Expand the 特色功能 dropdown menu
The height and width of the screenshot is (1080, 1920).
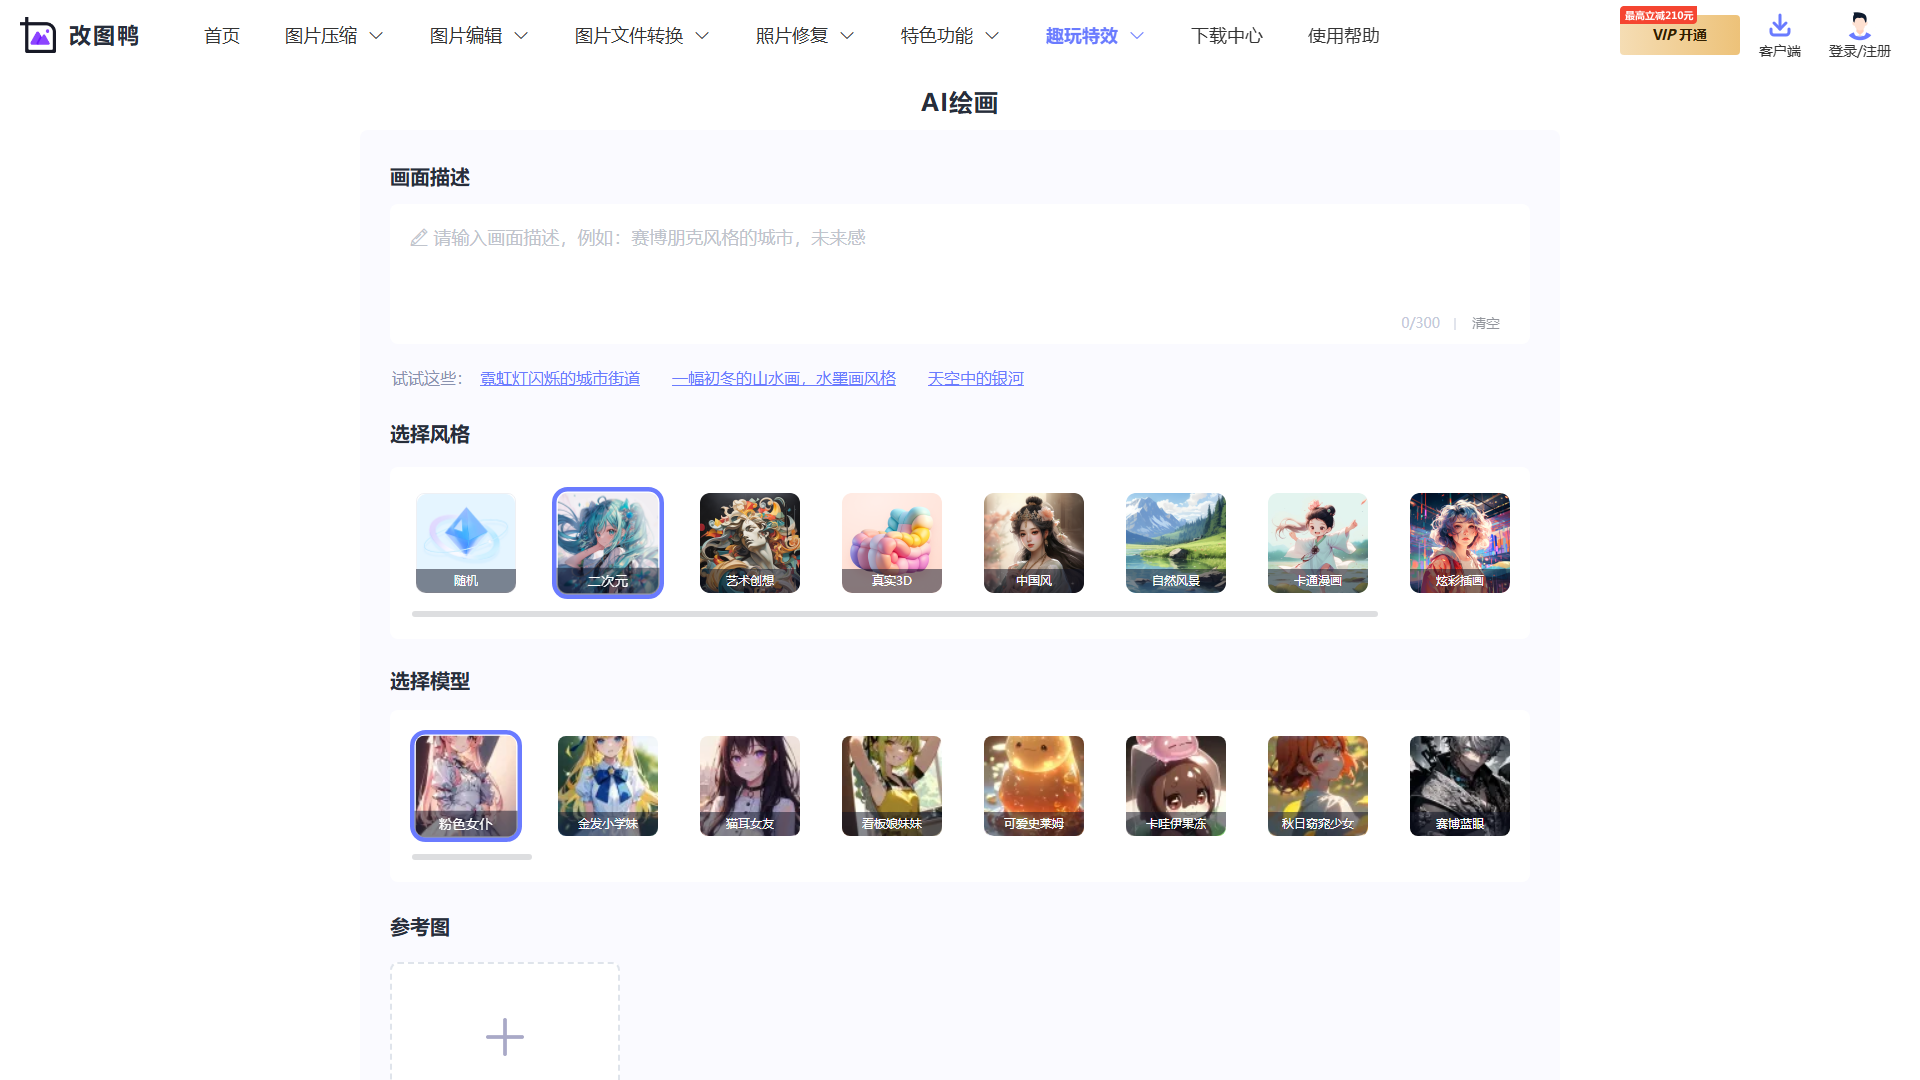tap(950, 36)
